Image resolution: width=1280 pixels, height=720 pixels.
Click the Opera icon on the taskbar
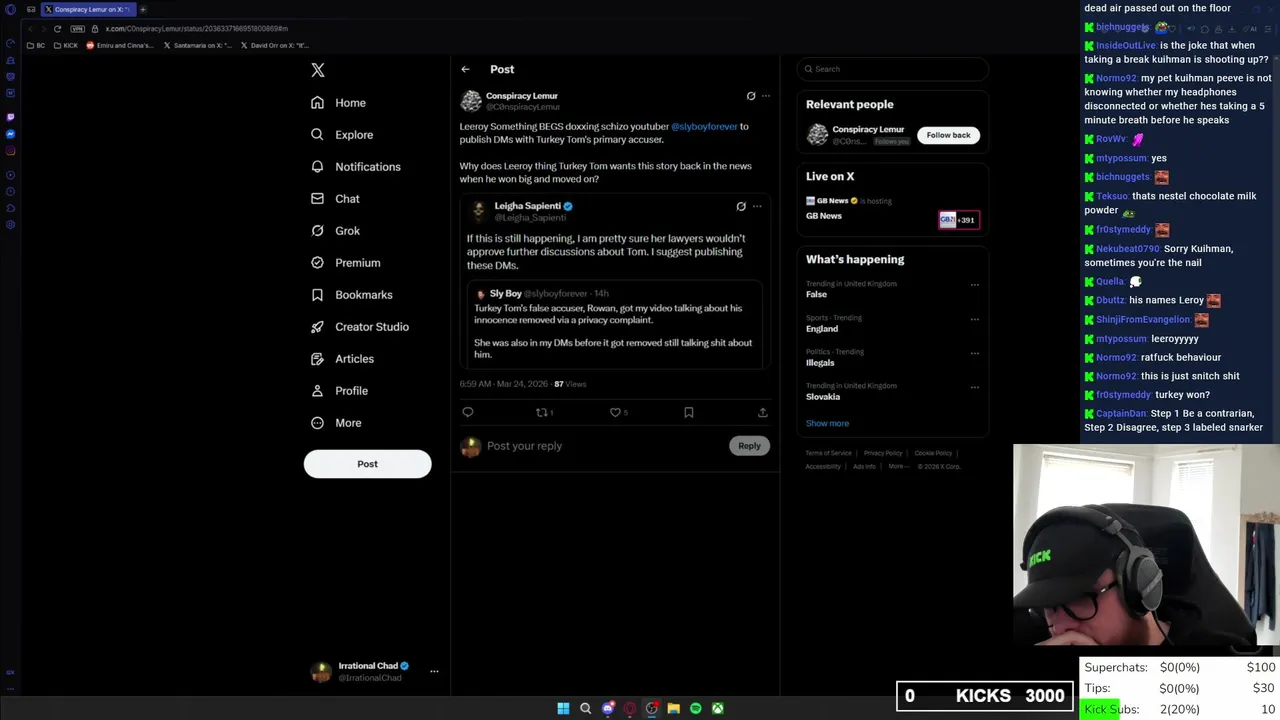tap(630, 709)
